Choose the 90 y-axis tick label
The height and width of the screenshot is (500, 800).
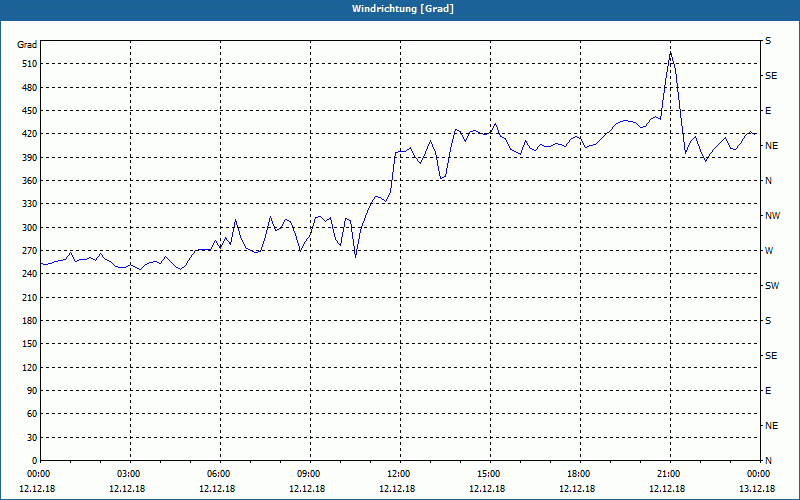32,391
